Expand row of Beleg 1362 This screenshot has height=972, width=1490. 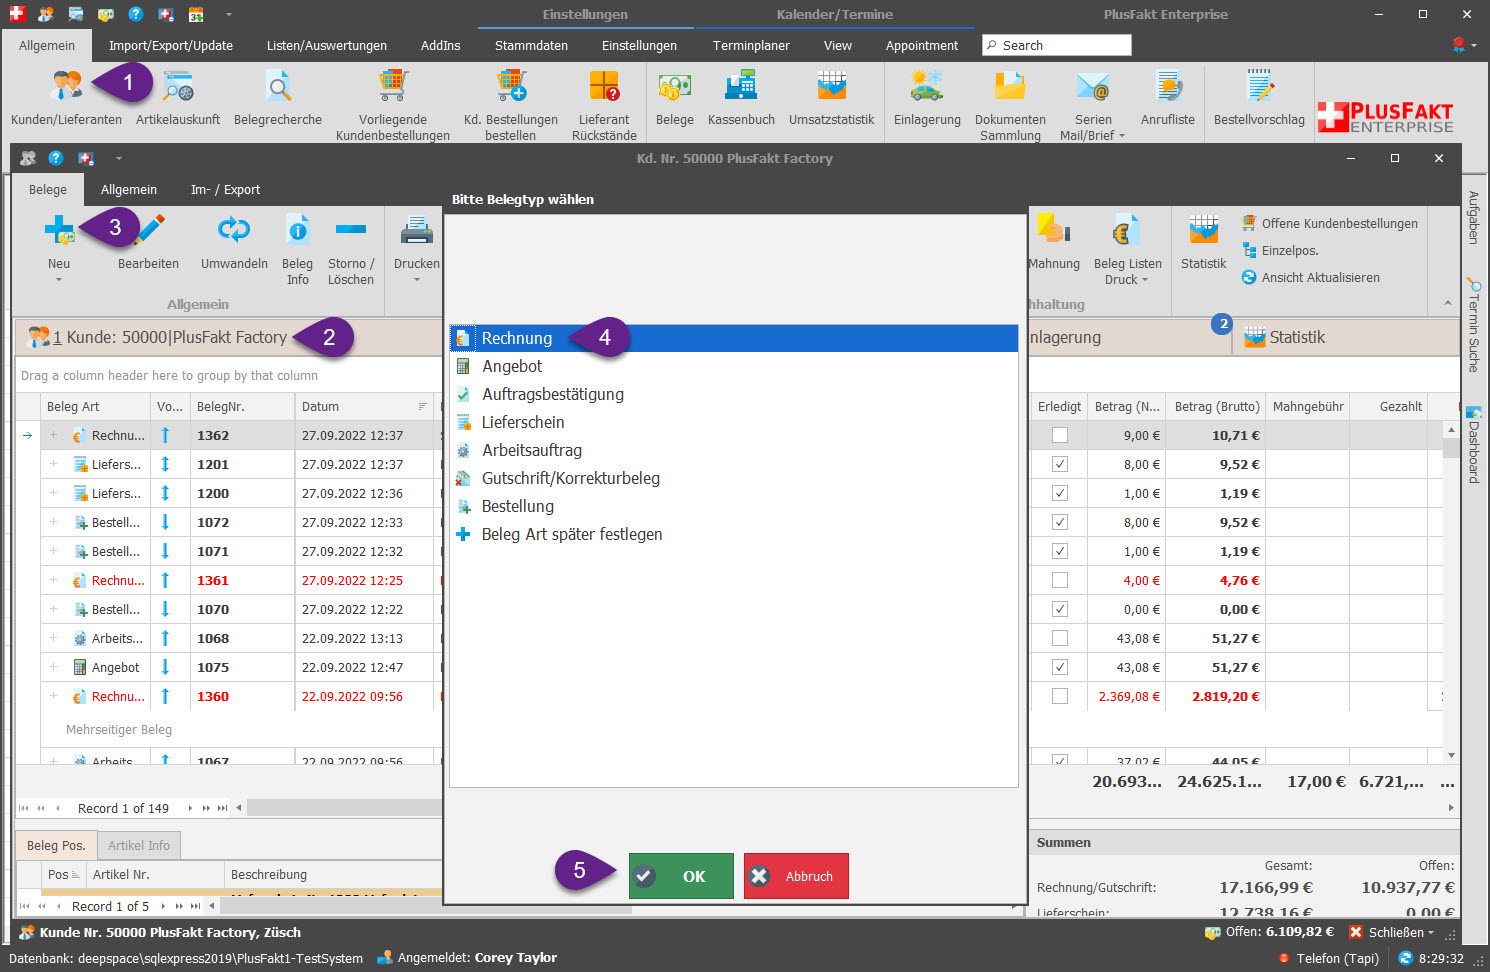[x=54, y=435]
